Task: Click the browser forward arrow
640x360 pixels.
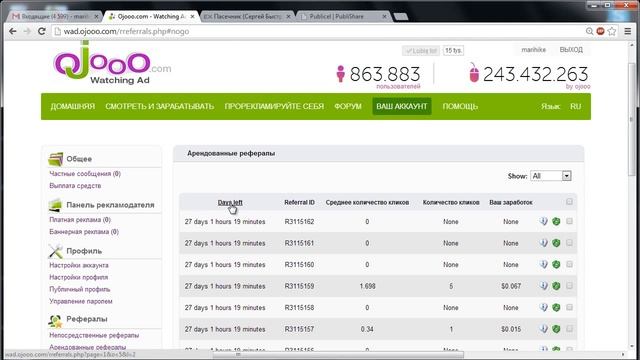Action: (27, 31)
